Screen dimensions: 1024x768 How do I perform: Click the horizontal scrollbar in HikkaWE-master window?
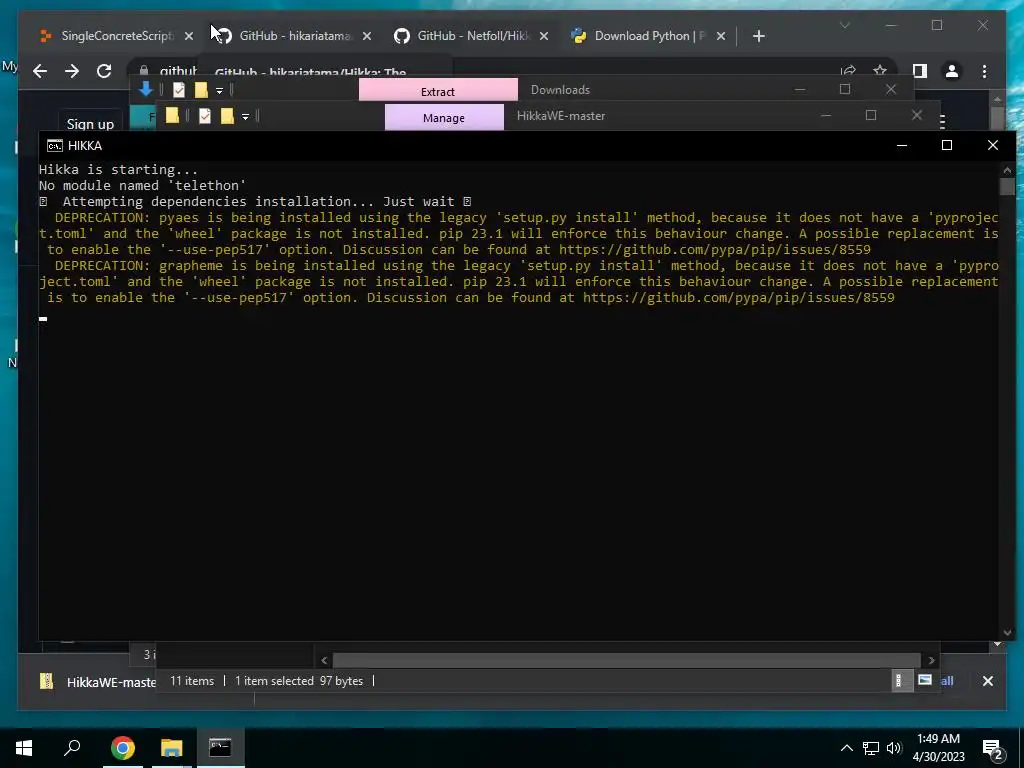[626, 660]
